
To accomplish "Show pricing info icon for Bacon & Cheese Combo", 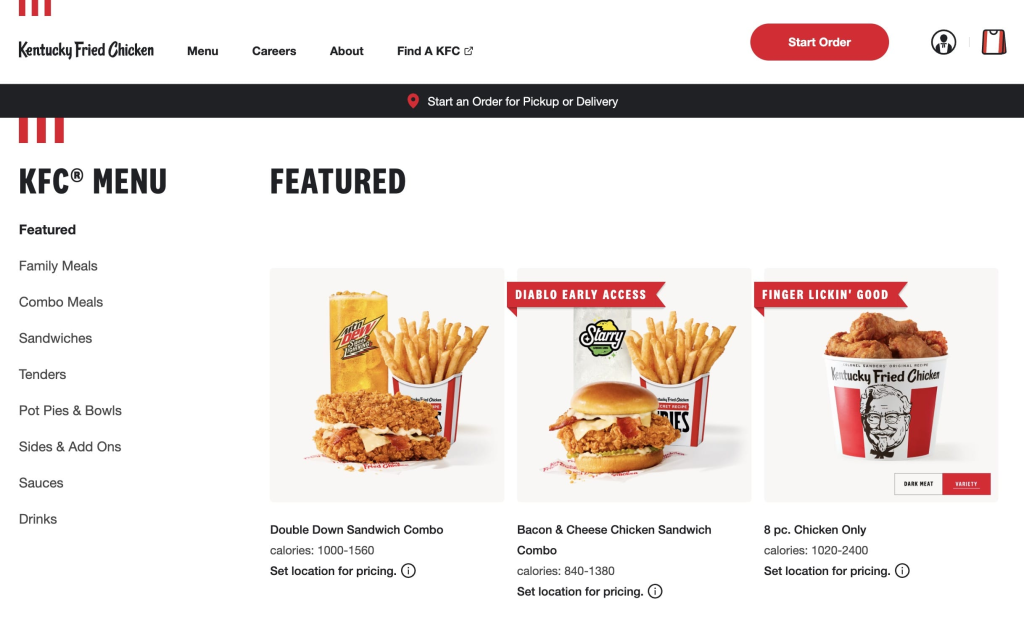I will click(x=655, y=591).
